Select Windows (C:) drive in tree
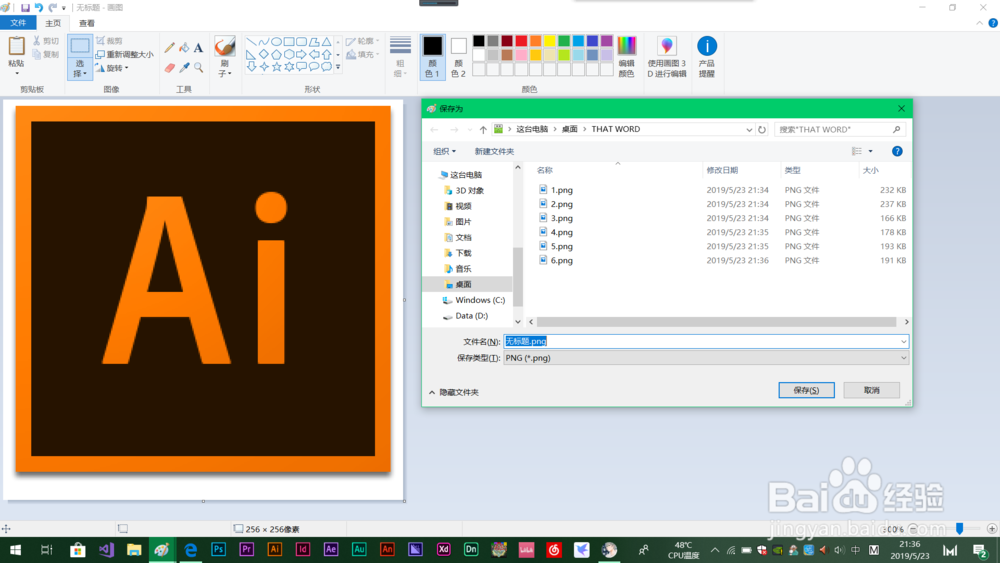Viewport: 1000px width, 563px height. pos(480,300)
